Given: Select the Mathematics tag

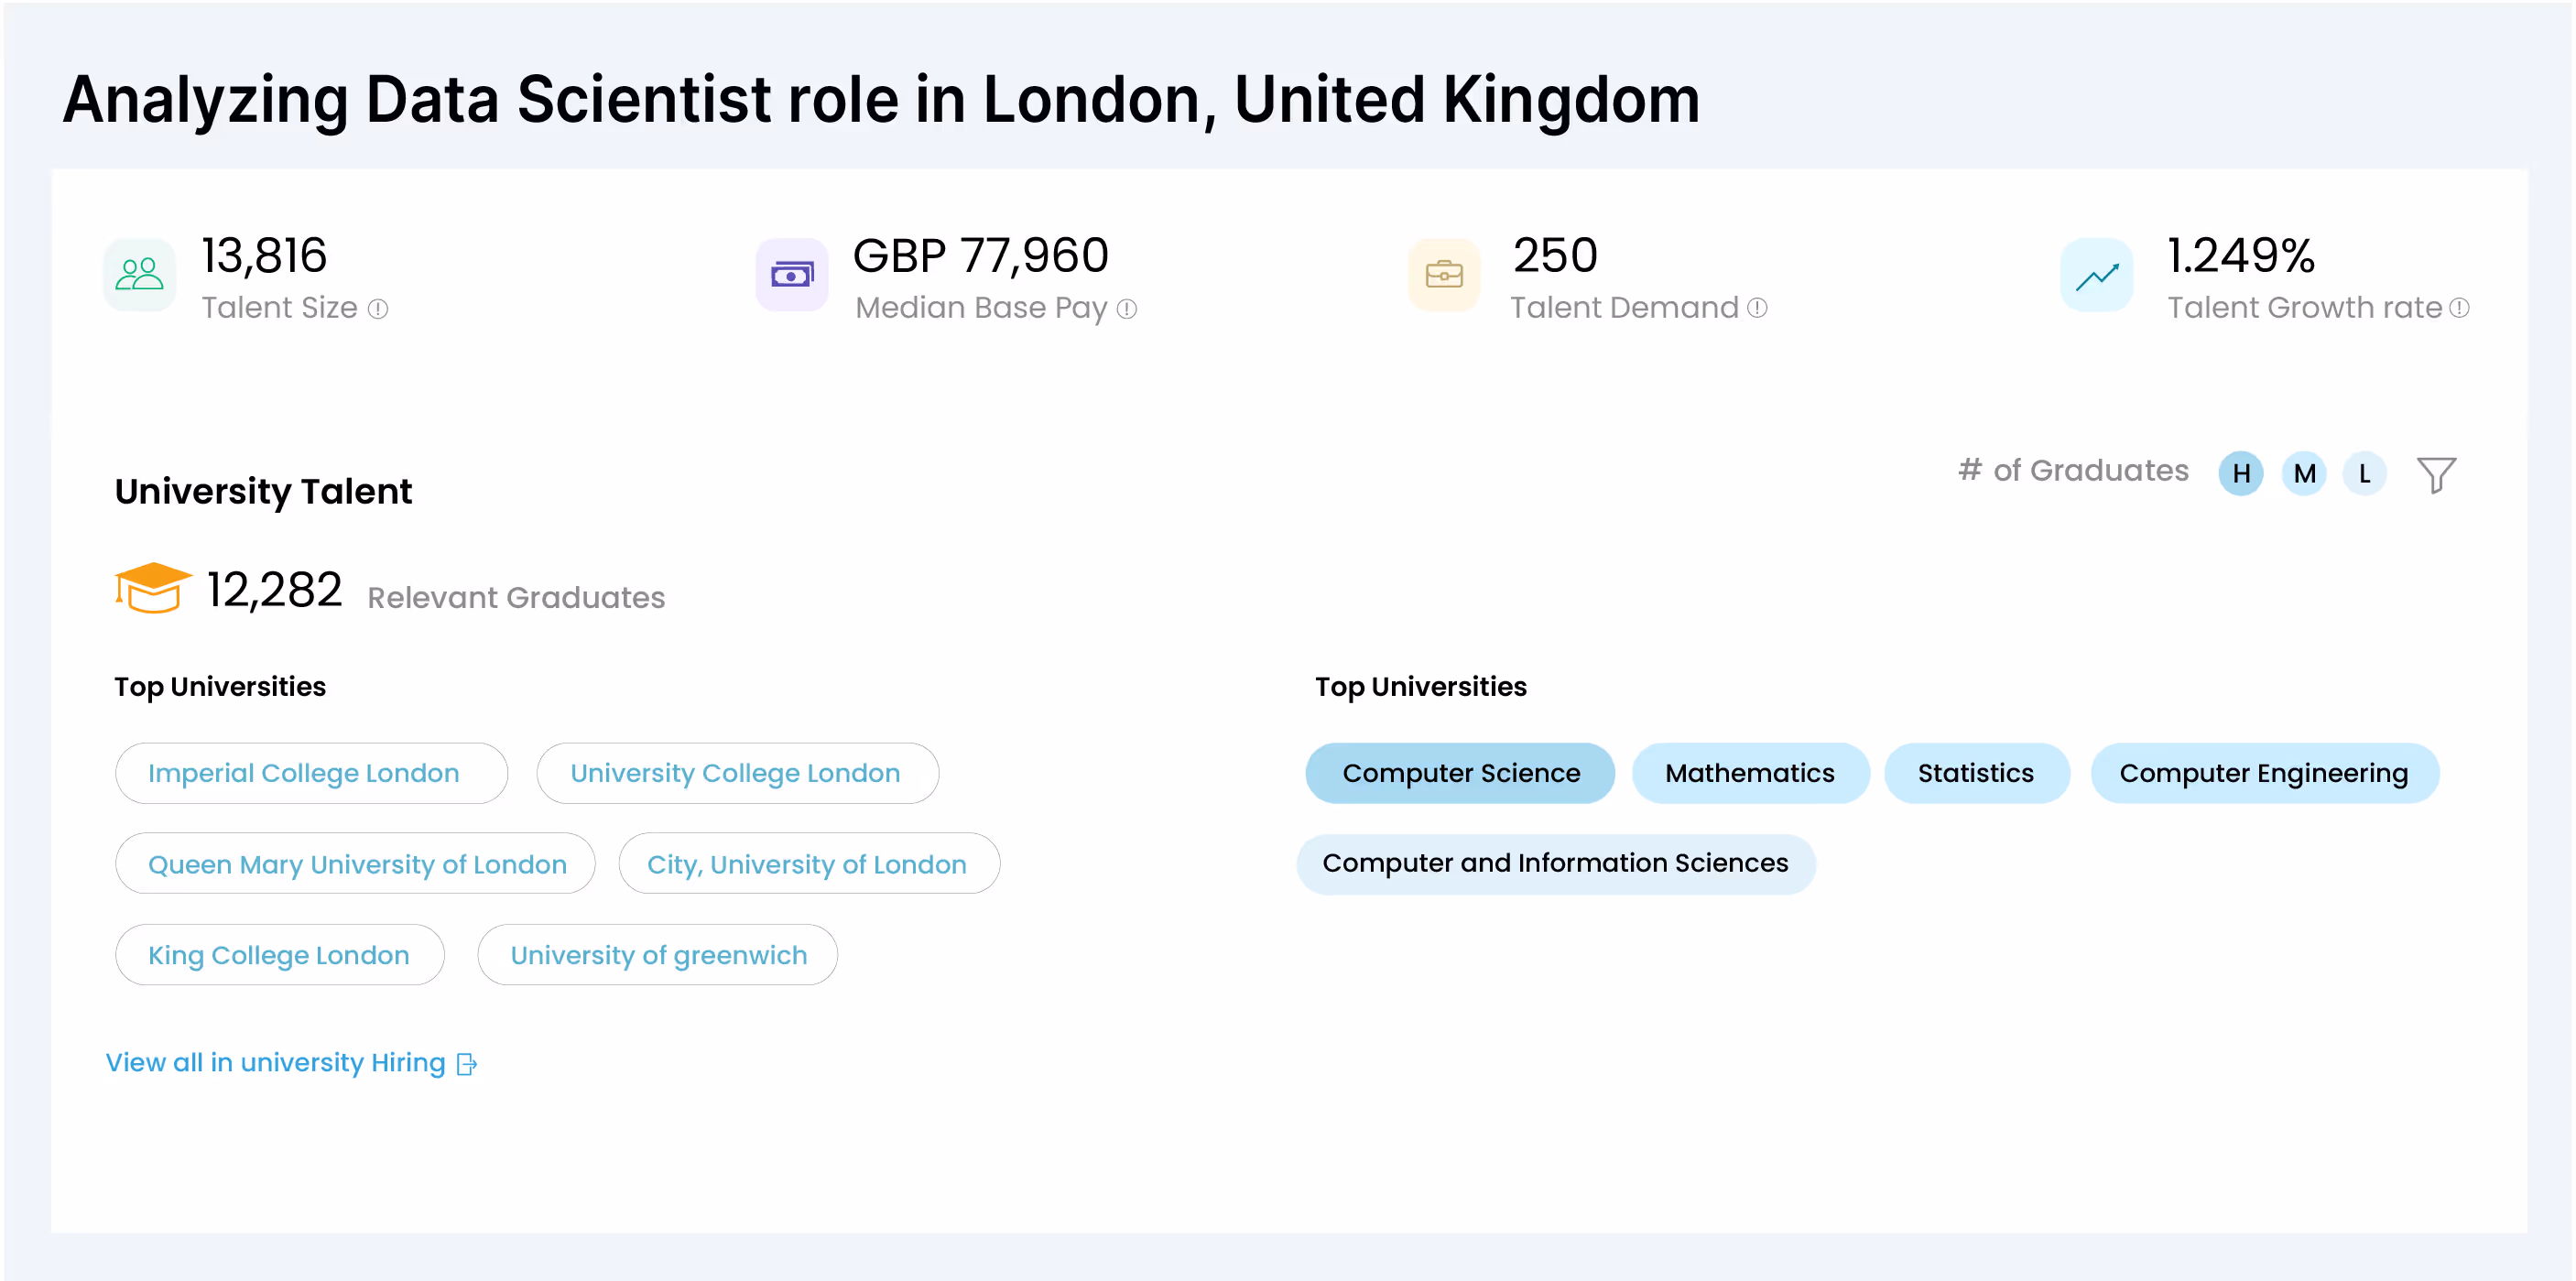Looking at the screenshot, I should click(x=1750, y=773).
